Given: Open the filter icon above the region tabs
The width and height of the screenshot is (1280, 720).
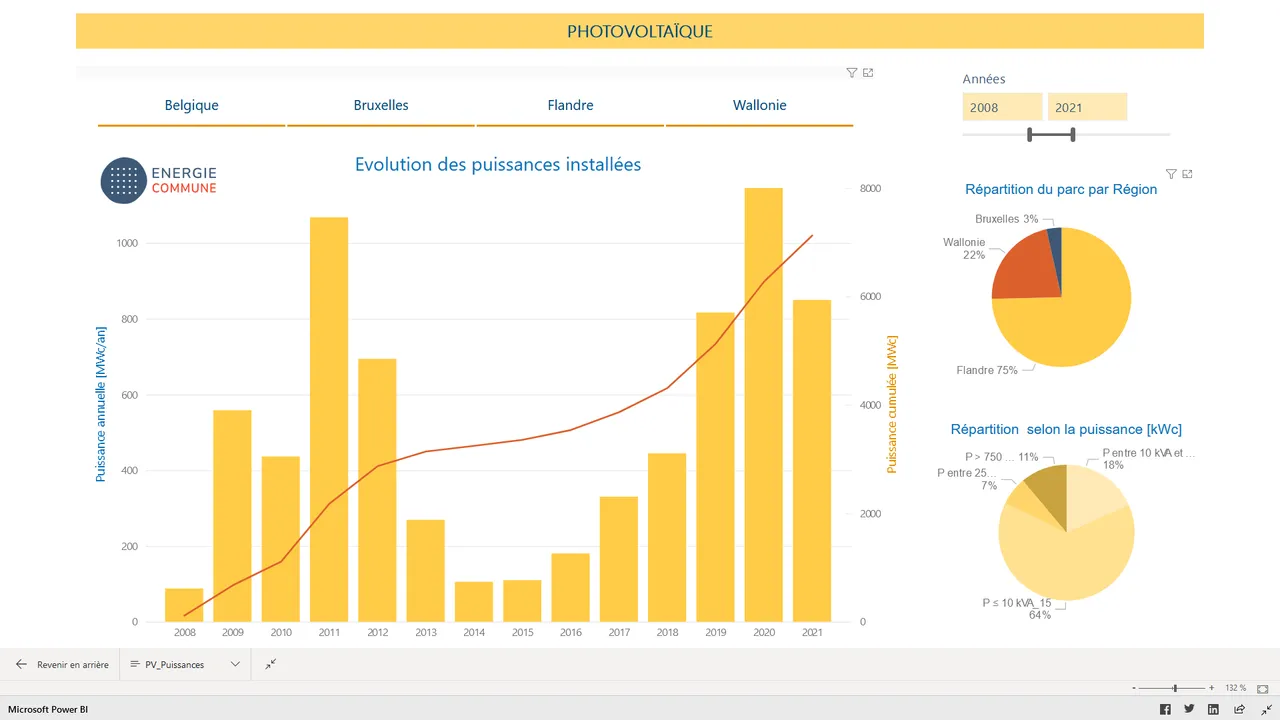Looking at the screenshot, I should (852, 73).
